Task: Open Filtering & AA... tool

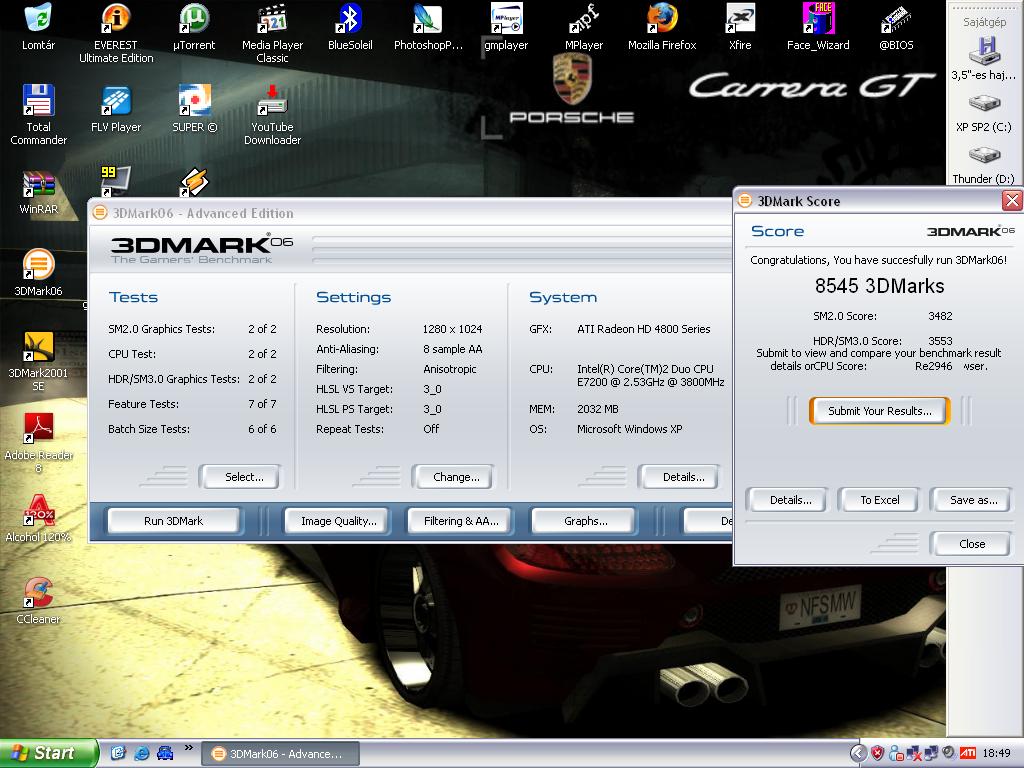Action: pyautogui.click(x=459, y=521)
